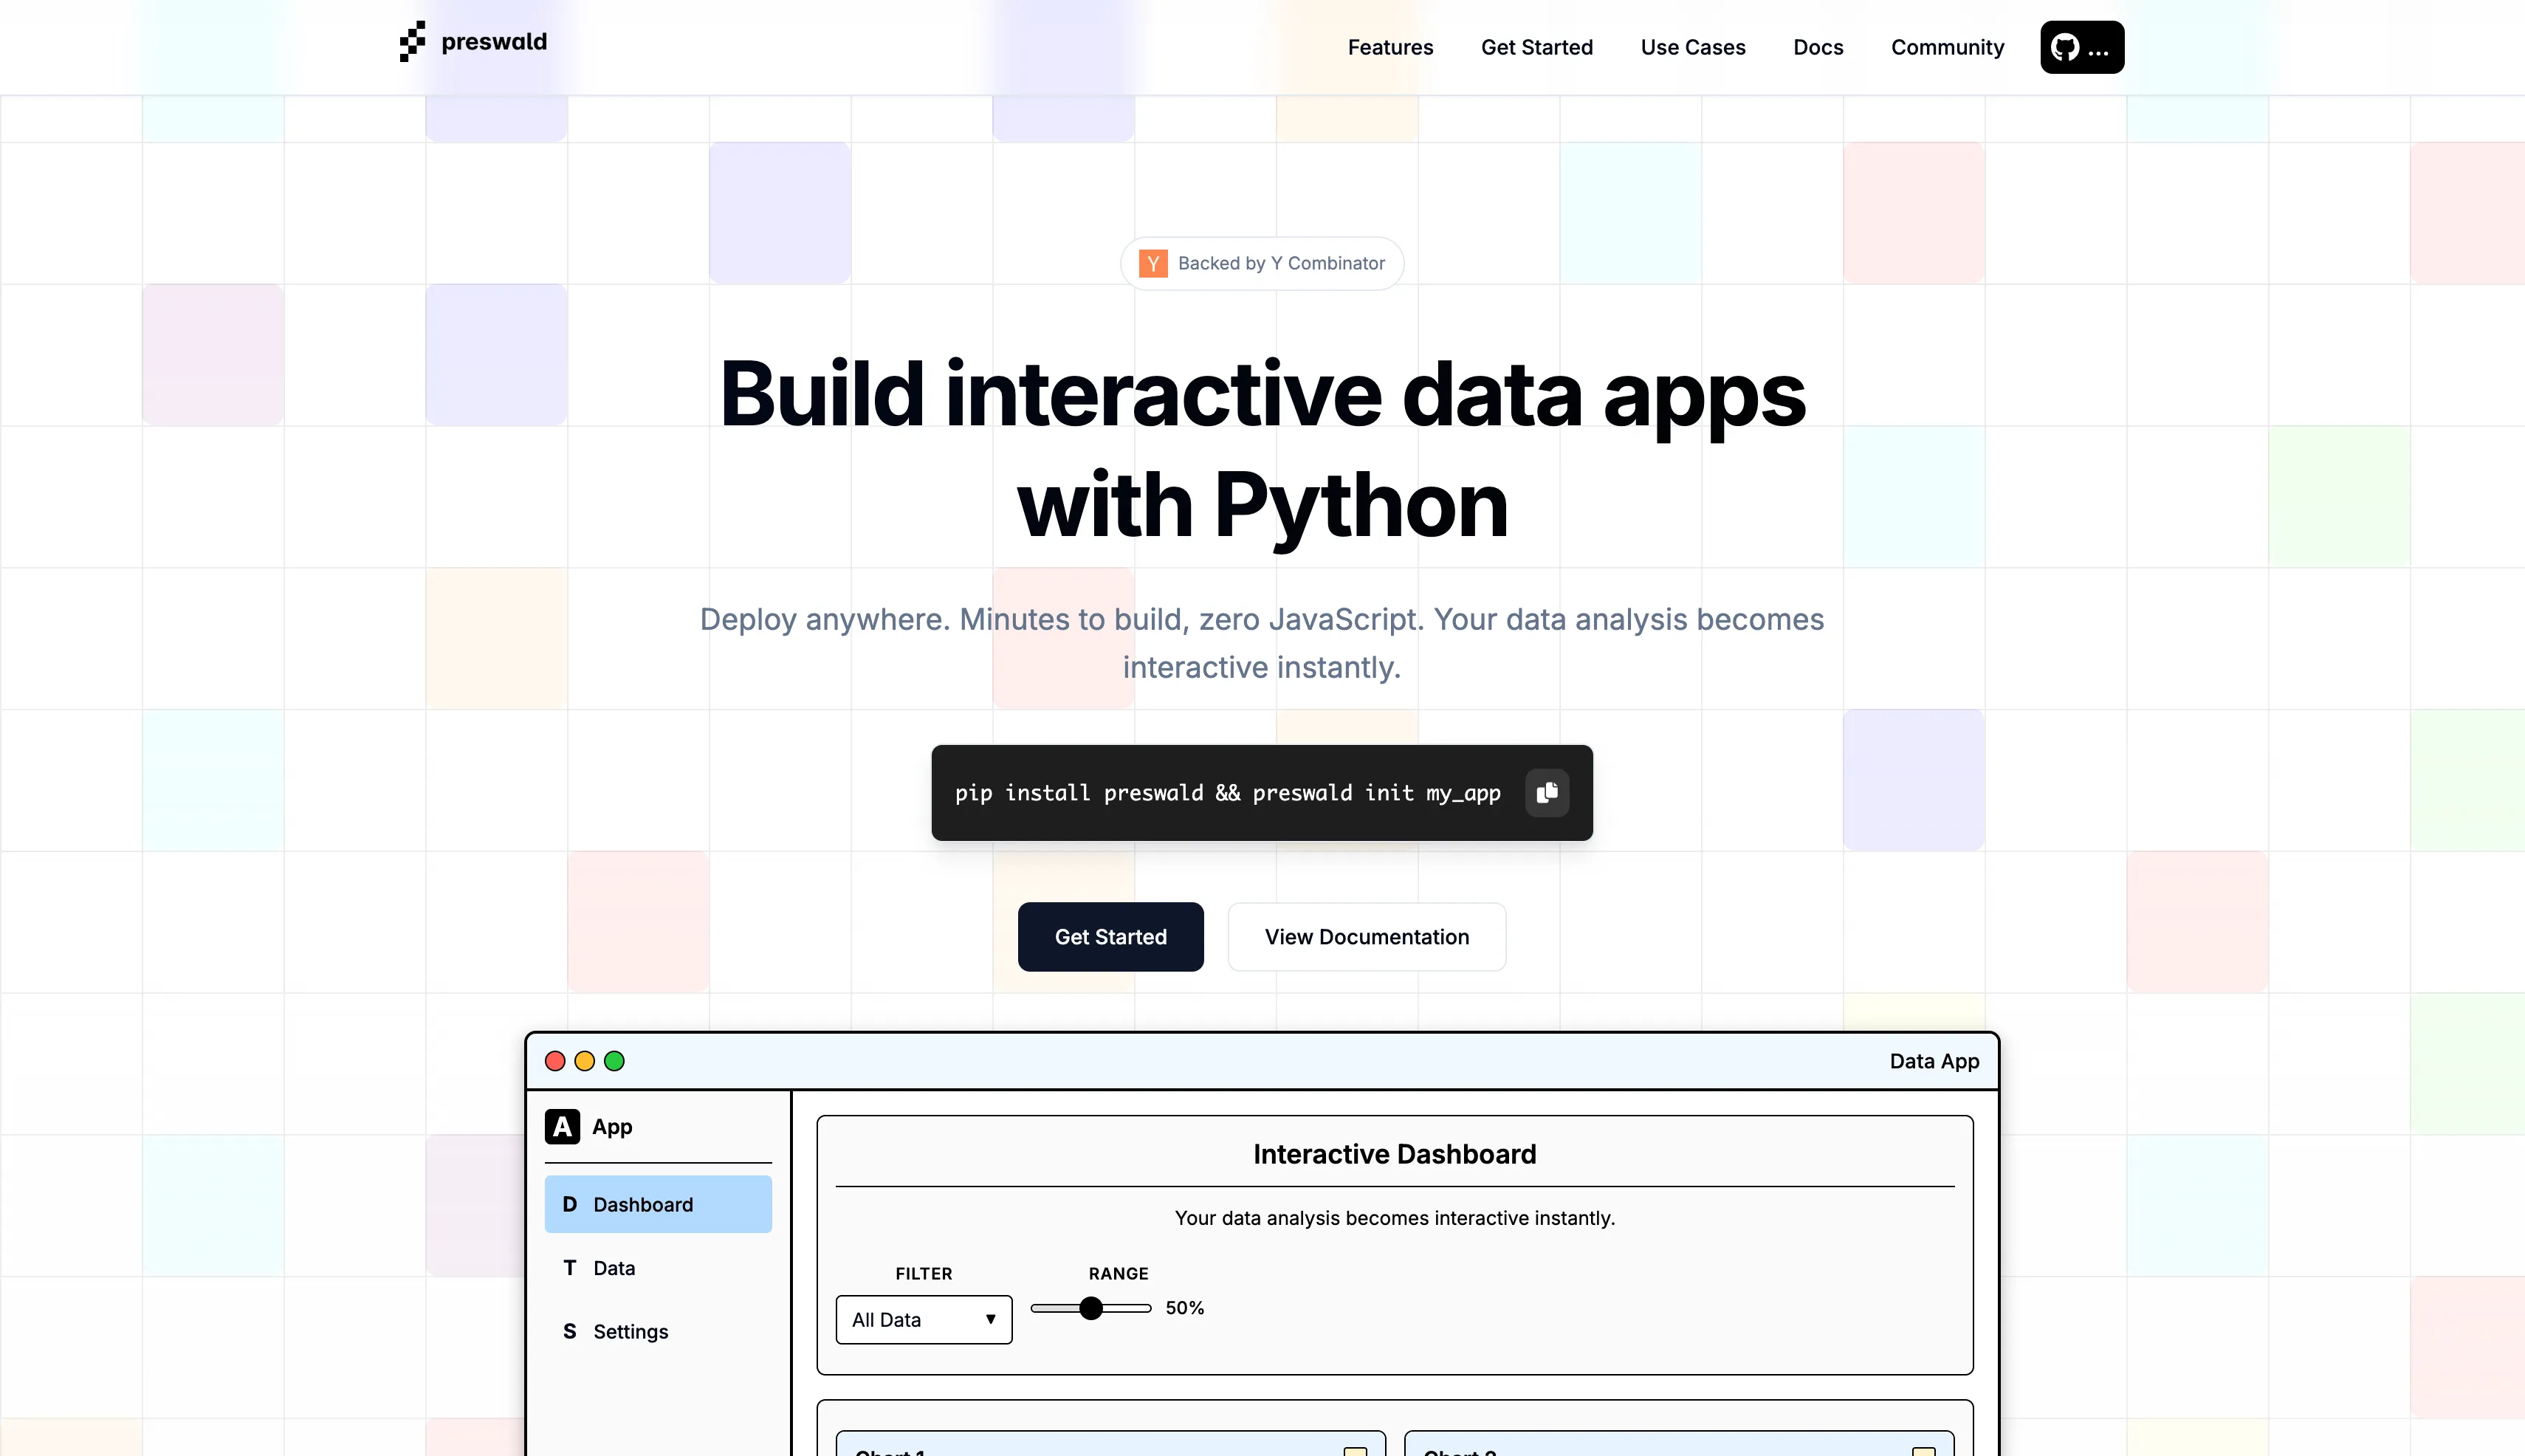
Task: Click the red window dot
Action: [555, 1061]
